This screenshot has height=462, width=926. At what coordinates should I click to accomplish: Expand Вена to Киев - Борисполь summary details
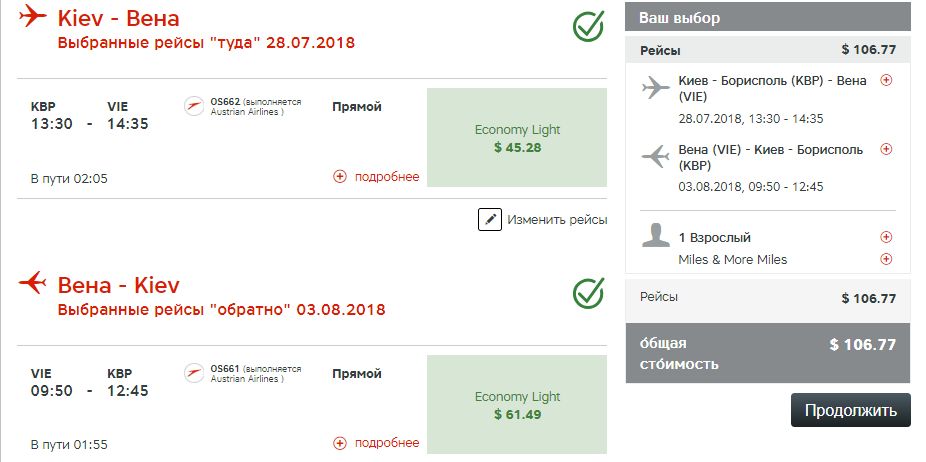pos(886,149)
